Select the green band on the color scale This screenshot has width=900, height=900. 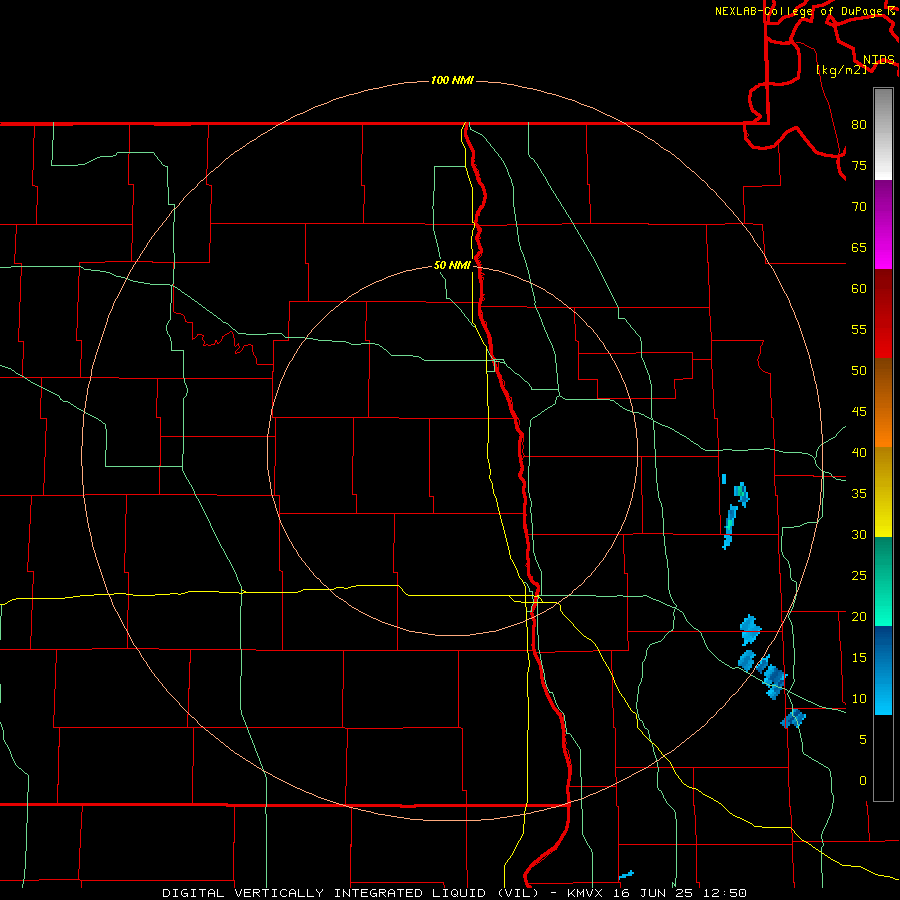coord(883,581)
